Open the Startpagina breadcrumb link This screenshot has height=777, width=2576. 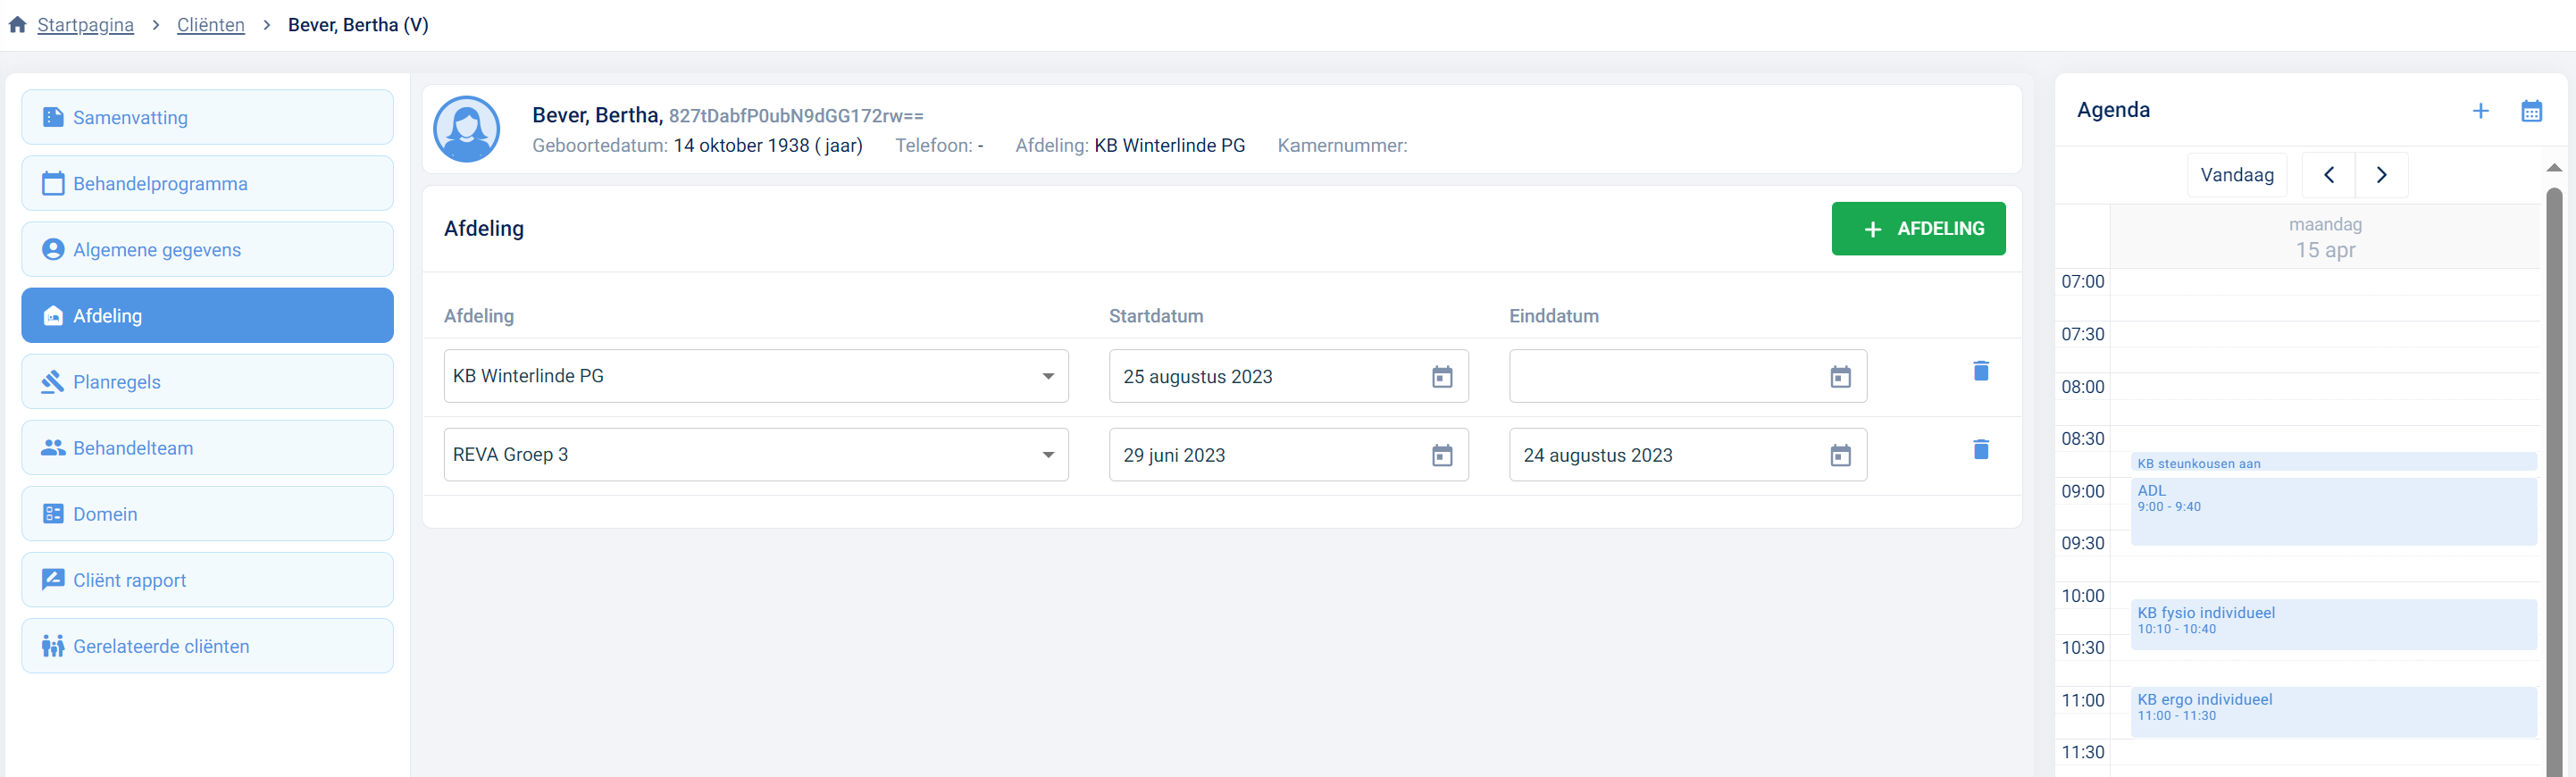coord(85,25)
